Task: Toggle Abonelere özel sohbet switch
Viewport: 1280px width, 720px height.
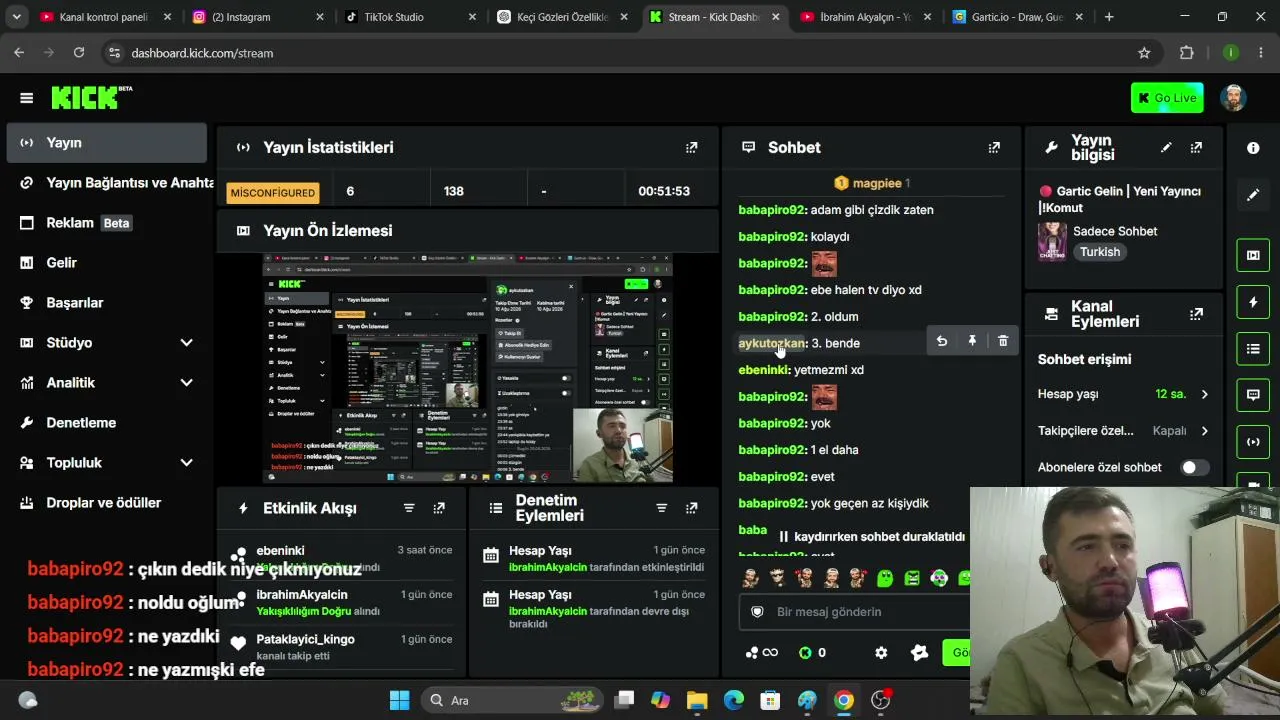Action: pyautogui.click(x=1194, y=467)
